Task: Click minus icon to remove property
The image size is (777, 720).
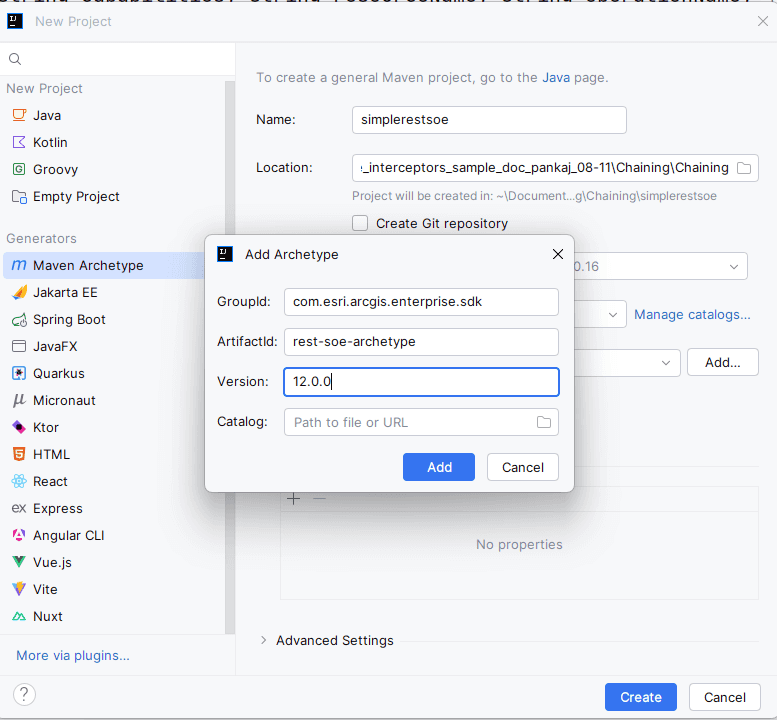Action: pyautogui.click(x=320, y=498)
